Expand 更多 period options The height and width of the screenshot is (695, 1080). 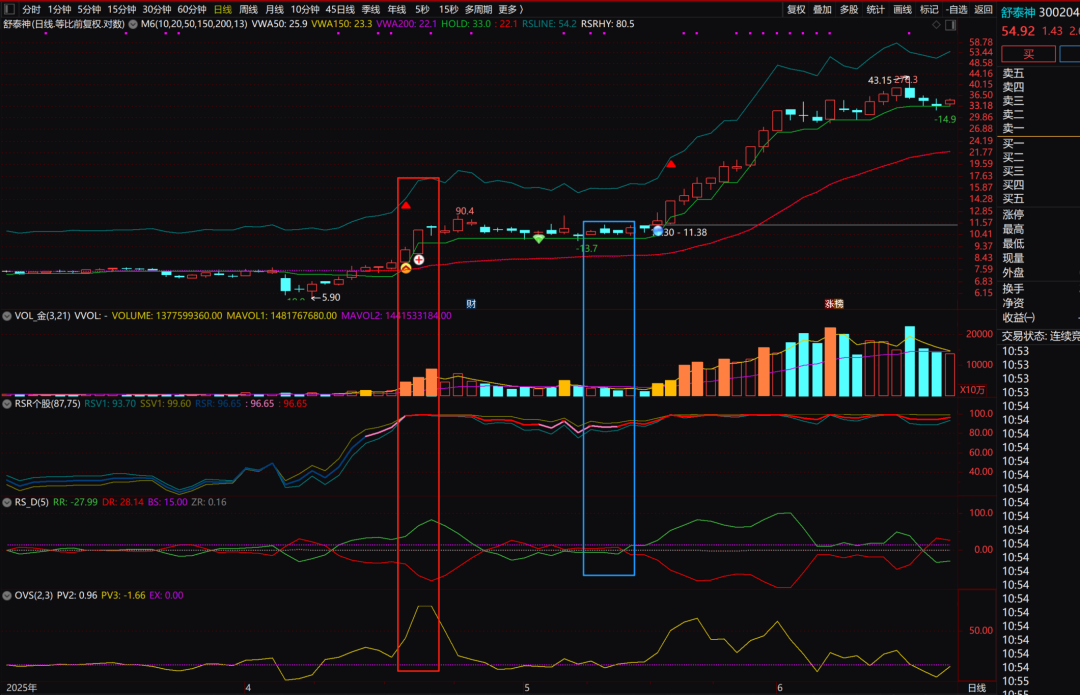(x=510, y=10)
